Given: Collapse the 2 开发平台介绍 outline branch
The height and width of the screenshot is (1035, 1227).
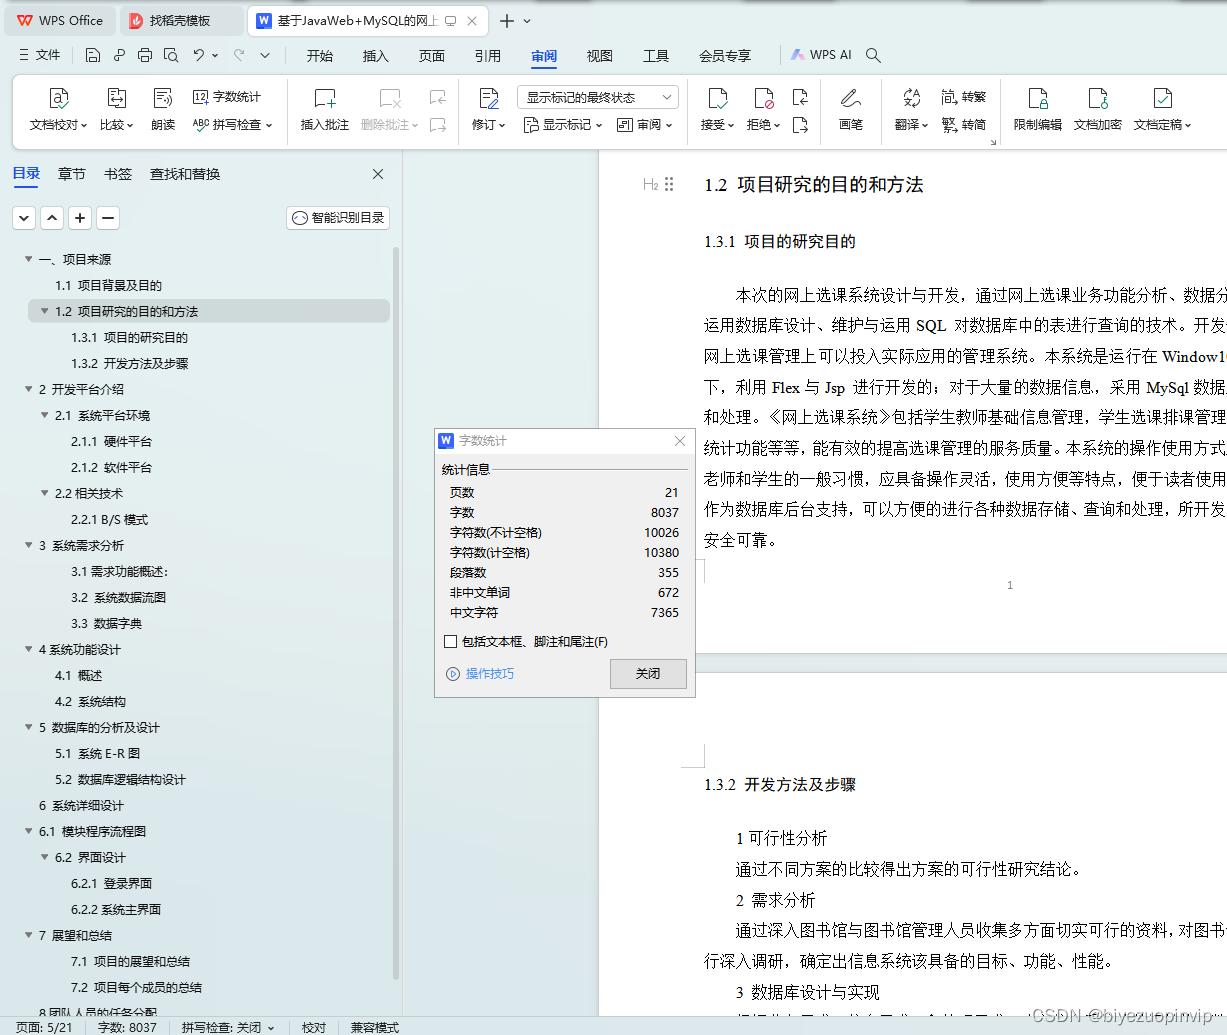Looking at the screenshot, I should point(28,389).
